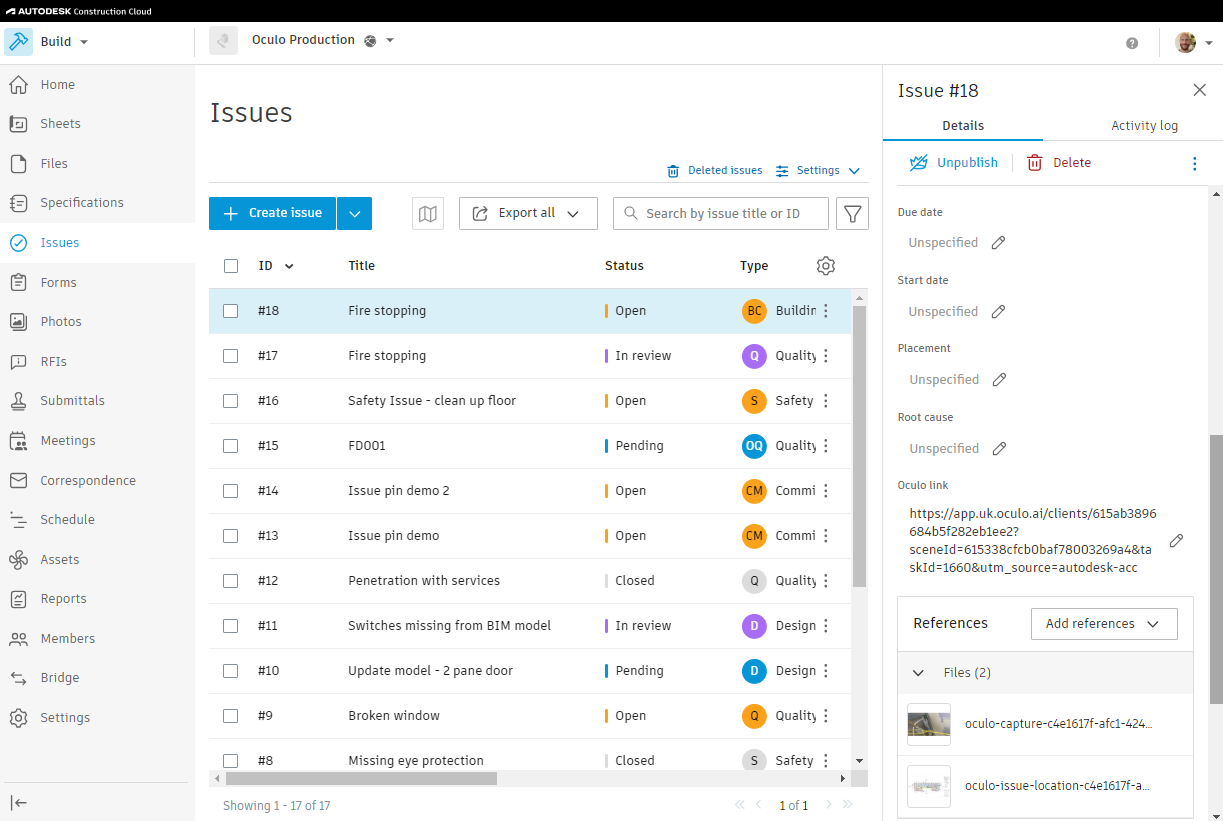Expand the Create issue split arrow
This screenshot has height=821, width=1223.
[355, 213]
